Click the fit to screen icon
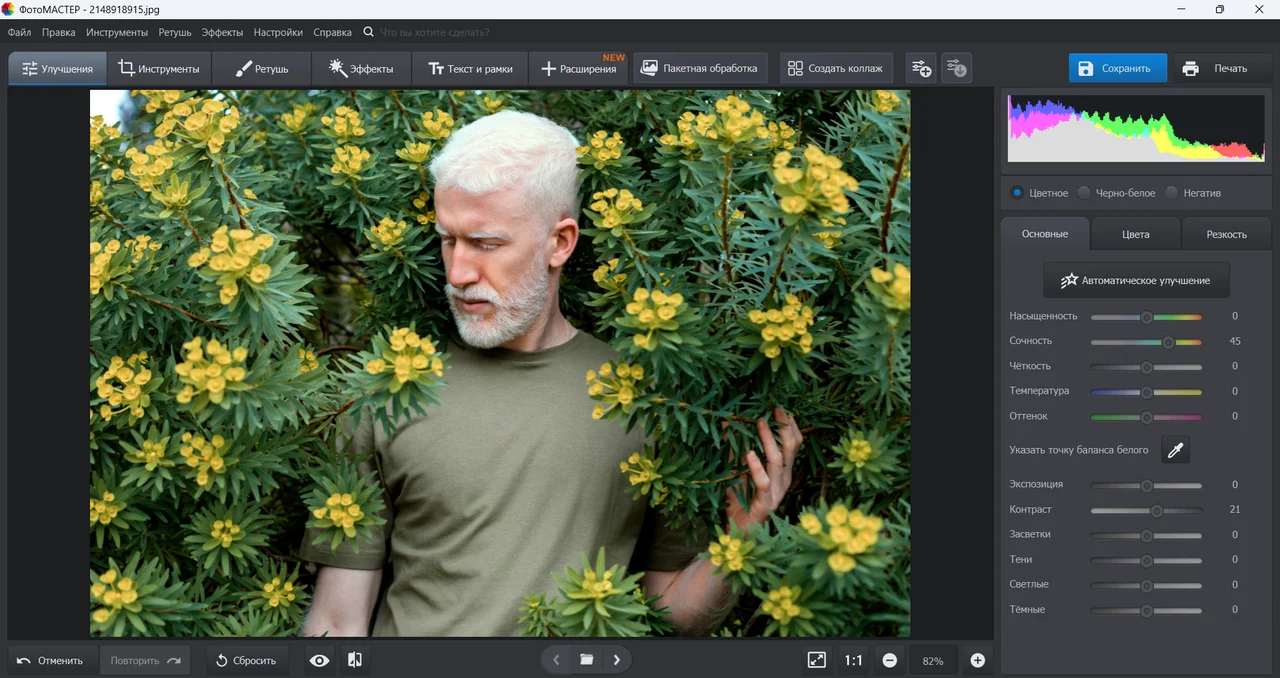The width and height of the screenshot is (1280, 678). (x=817, y=660)
